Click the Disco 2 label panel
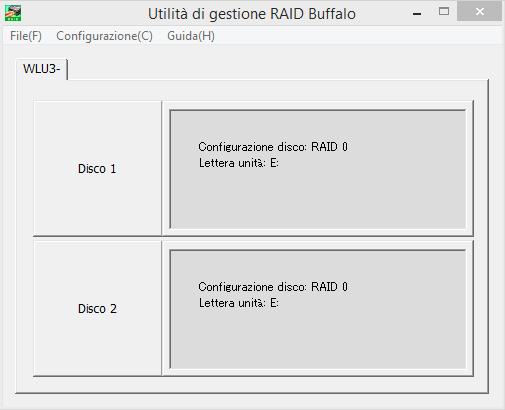 coord(97,308)
